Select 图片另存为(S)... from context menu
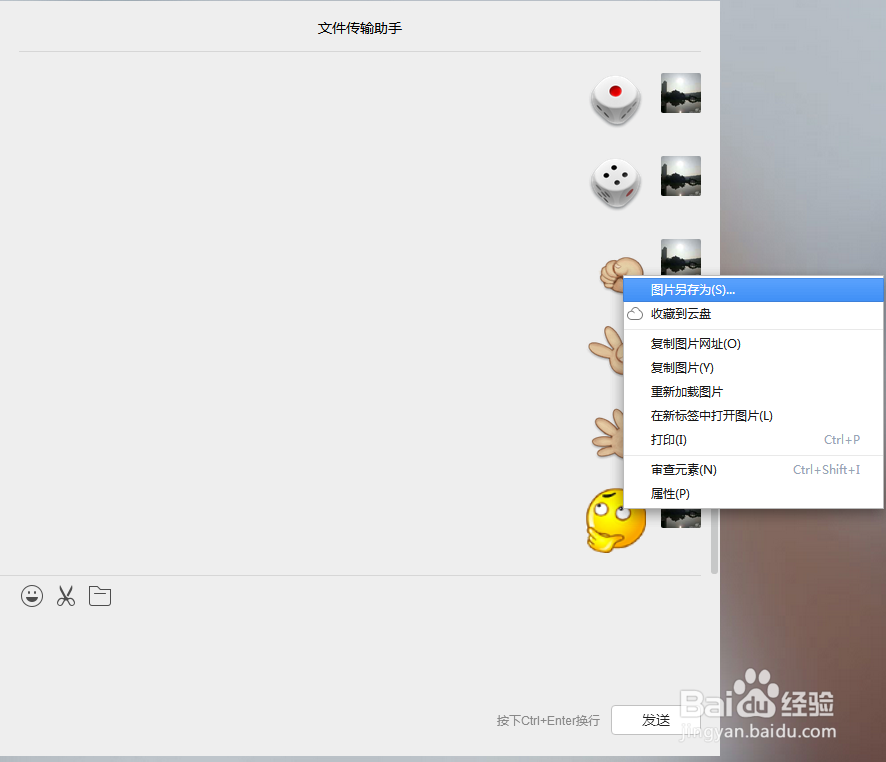The width and height of the screenshot is (886, 762). [753, 290]
